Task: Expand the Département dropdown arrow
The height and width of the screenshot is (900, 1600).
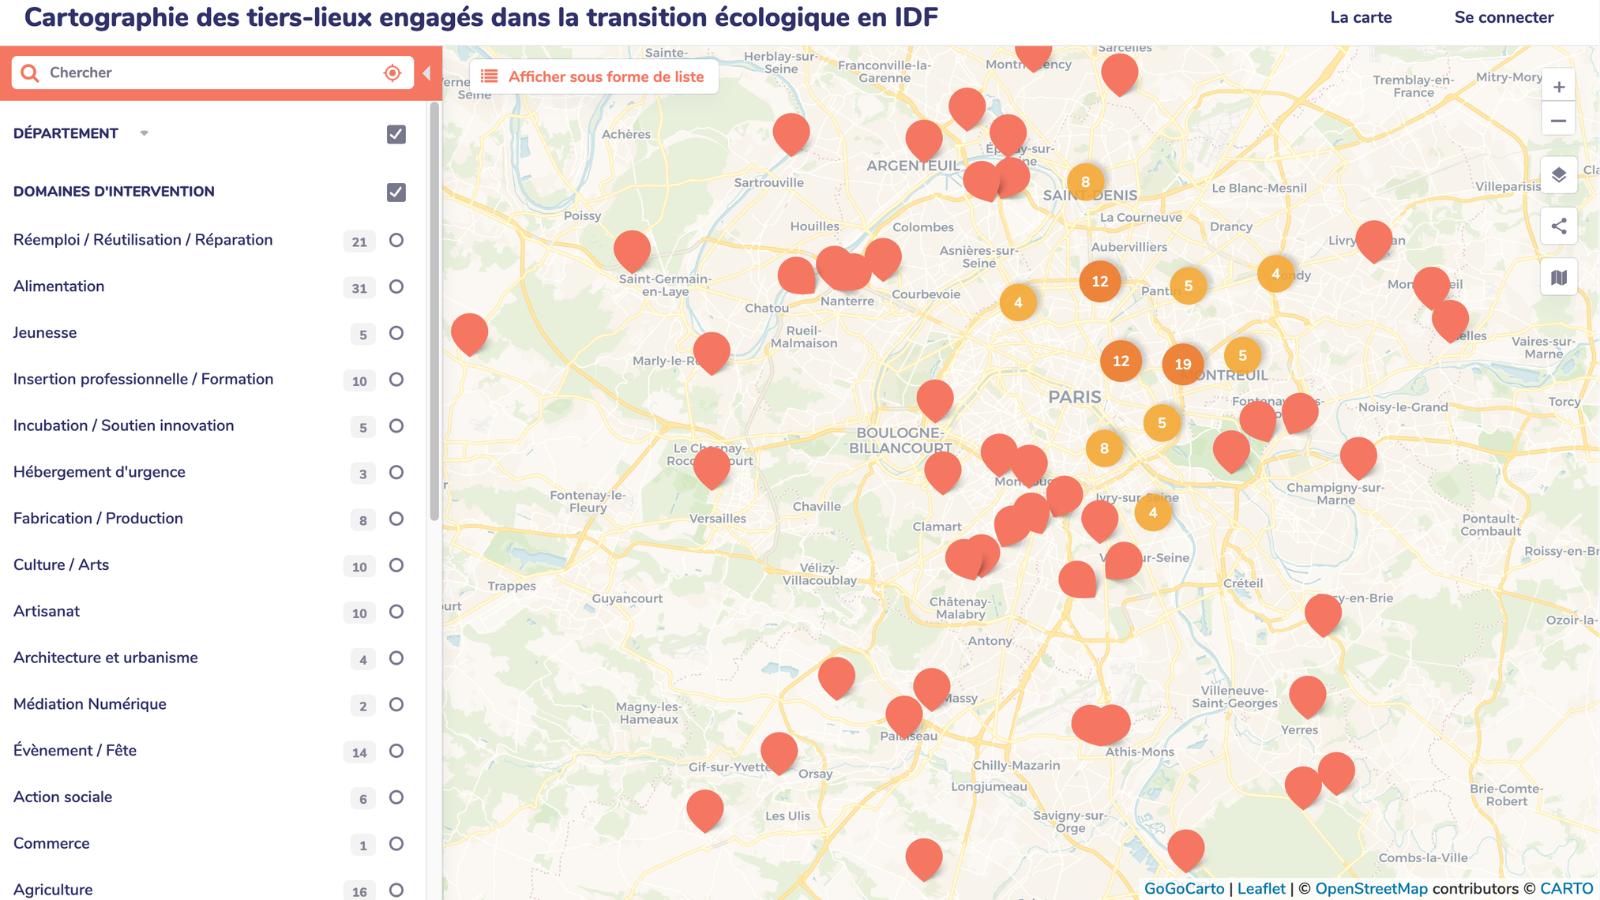Action: 144,134
